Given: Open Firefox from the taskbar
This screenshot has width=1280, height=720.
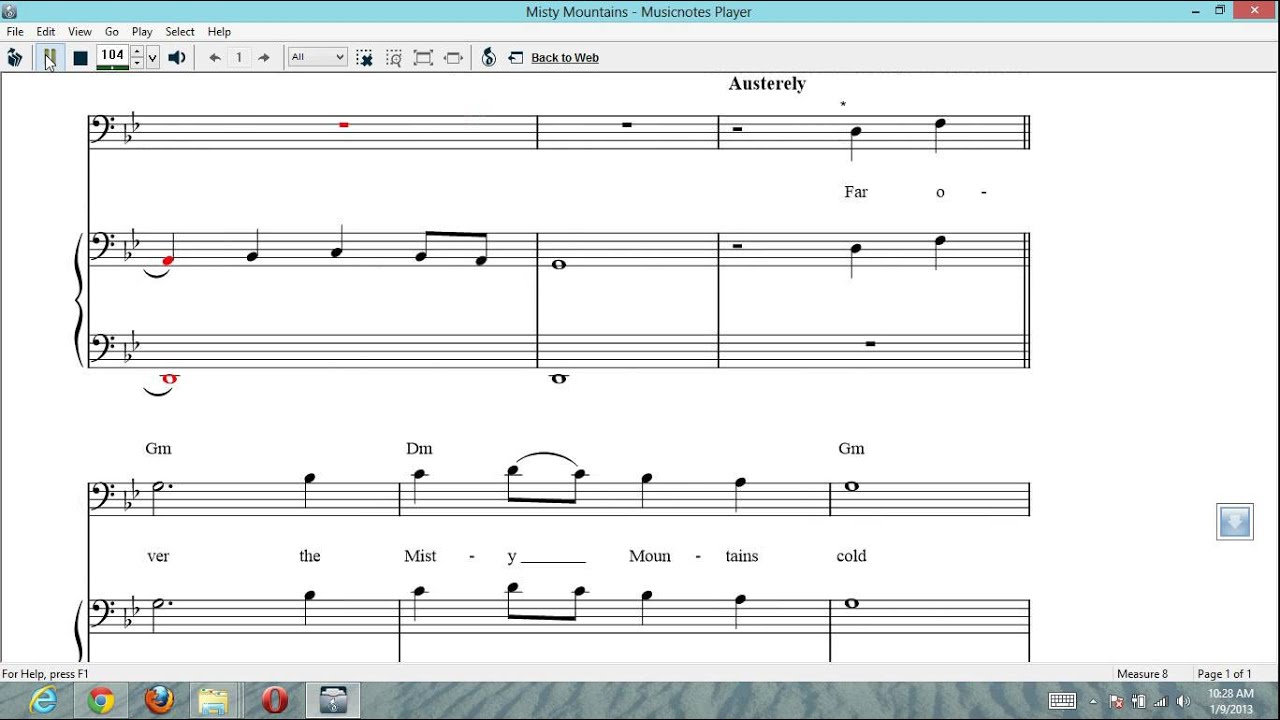Looking at the screenshot, I should tap(159, 700).
